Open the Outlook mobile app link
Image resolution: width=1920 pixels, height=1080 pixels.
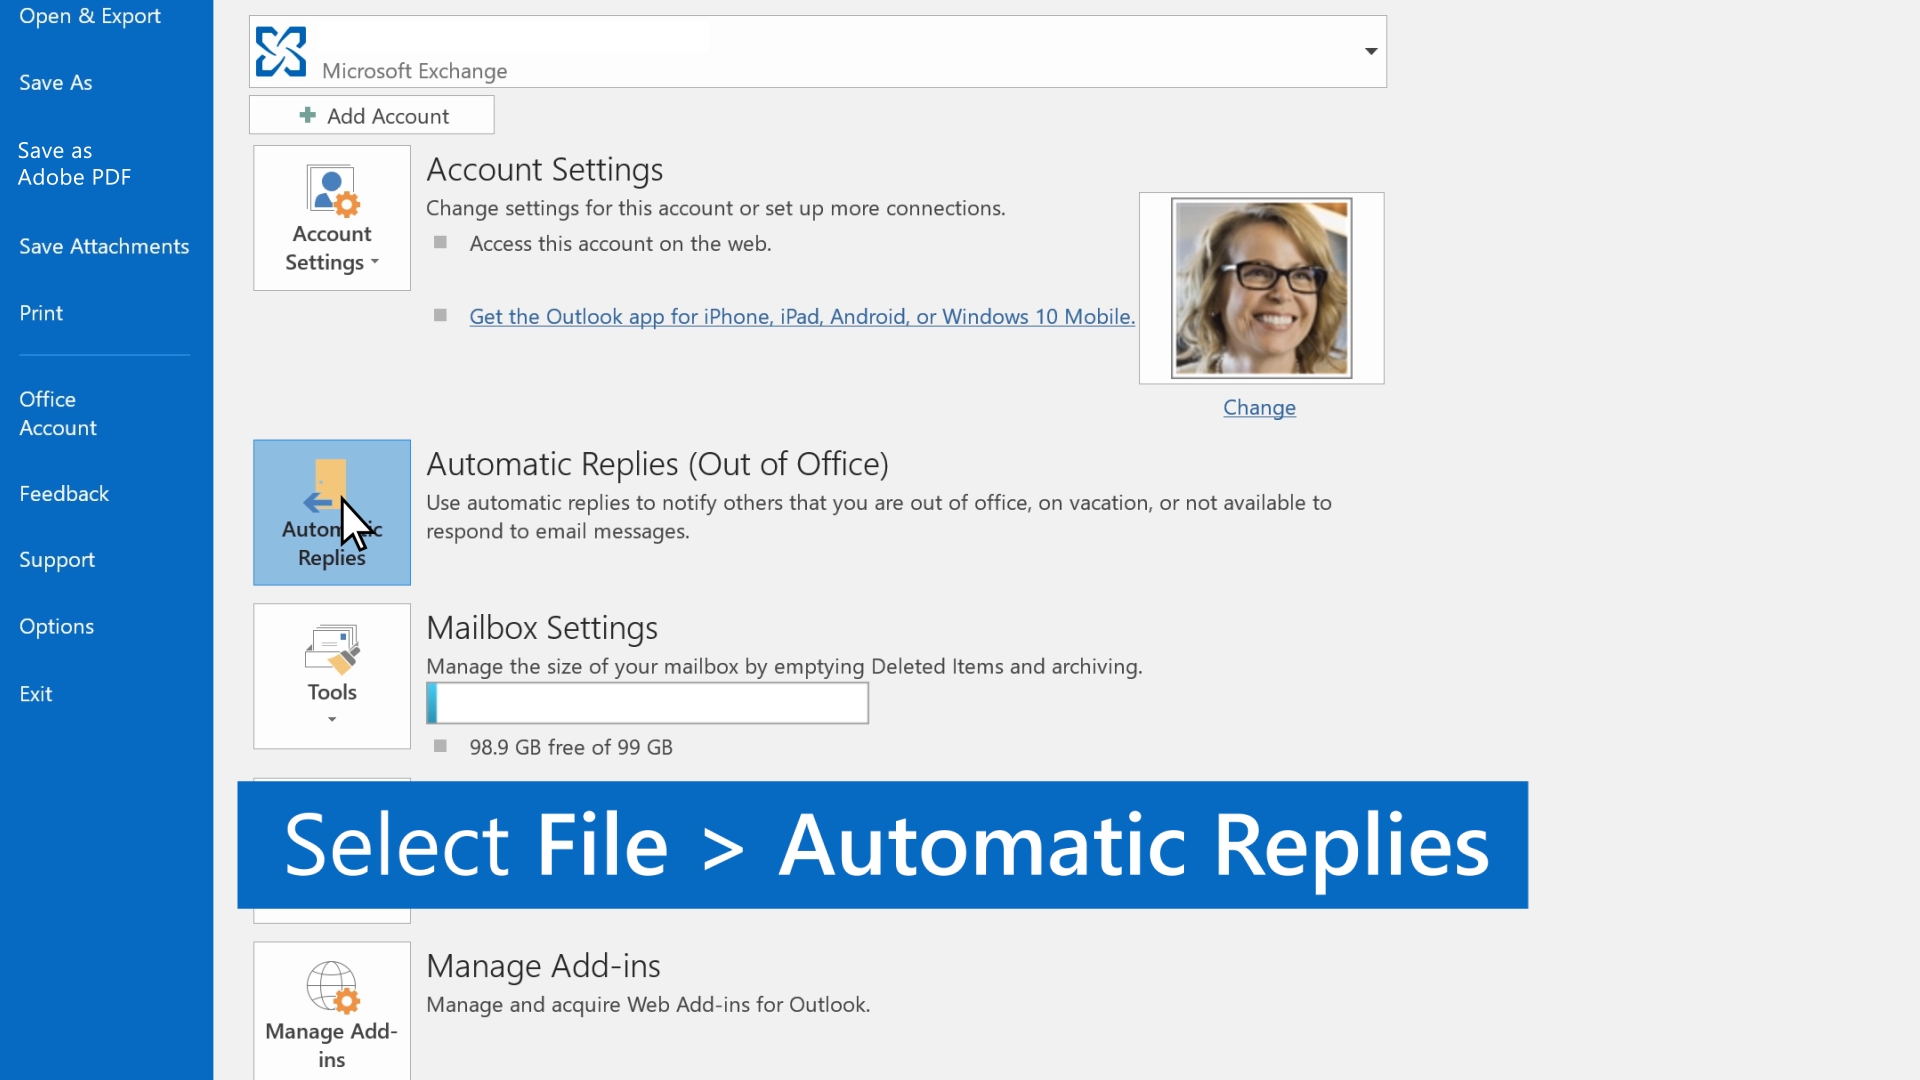click(x=802, y=316)
